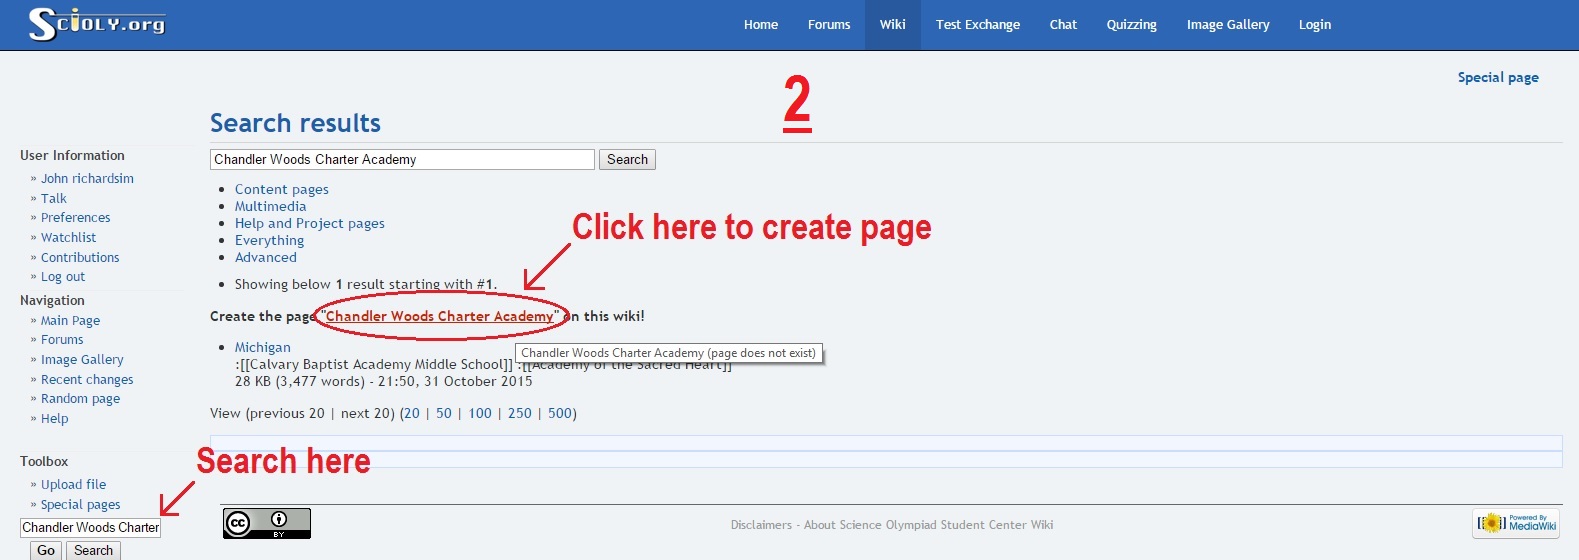Image resolution: width=1579 pixels, height=560 pixels.
Task: Click the sidebar search input box
Action: point(90,527)
